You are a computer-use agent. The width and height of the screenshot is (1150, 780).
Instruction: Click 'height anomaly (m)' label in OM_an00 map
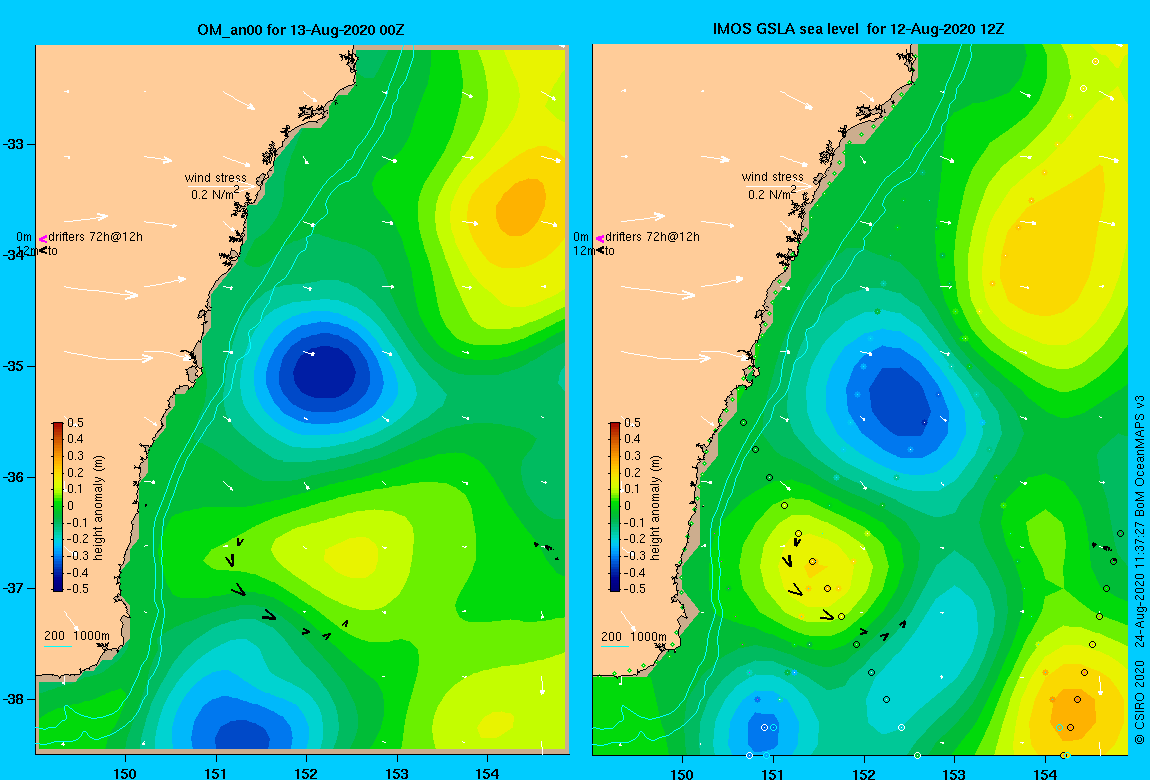[98, 507]
